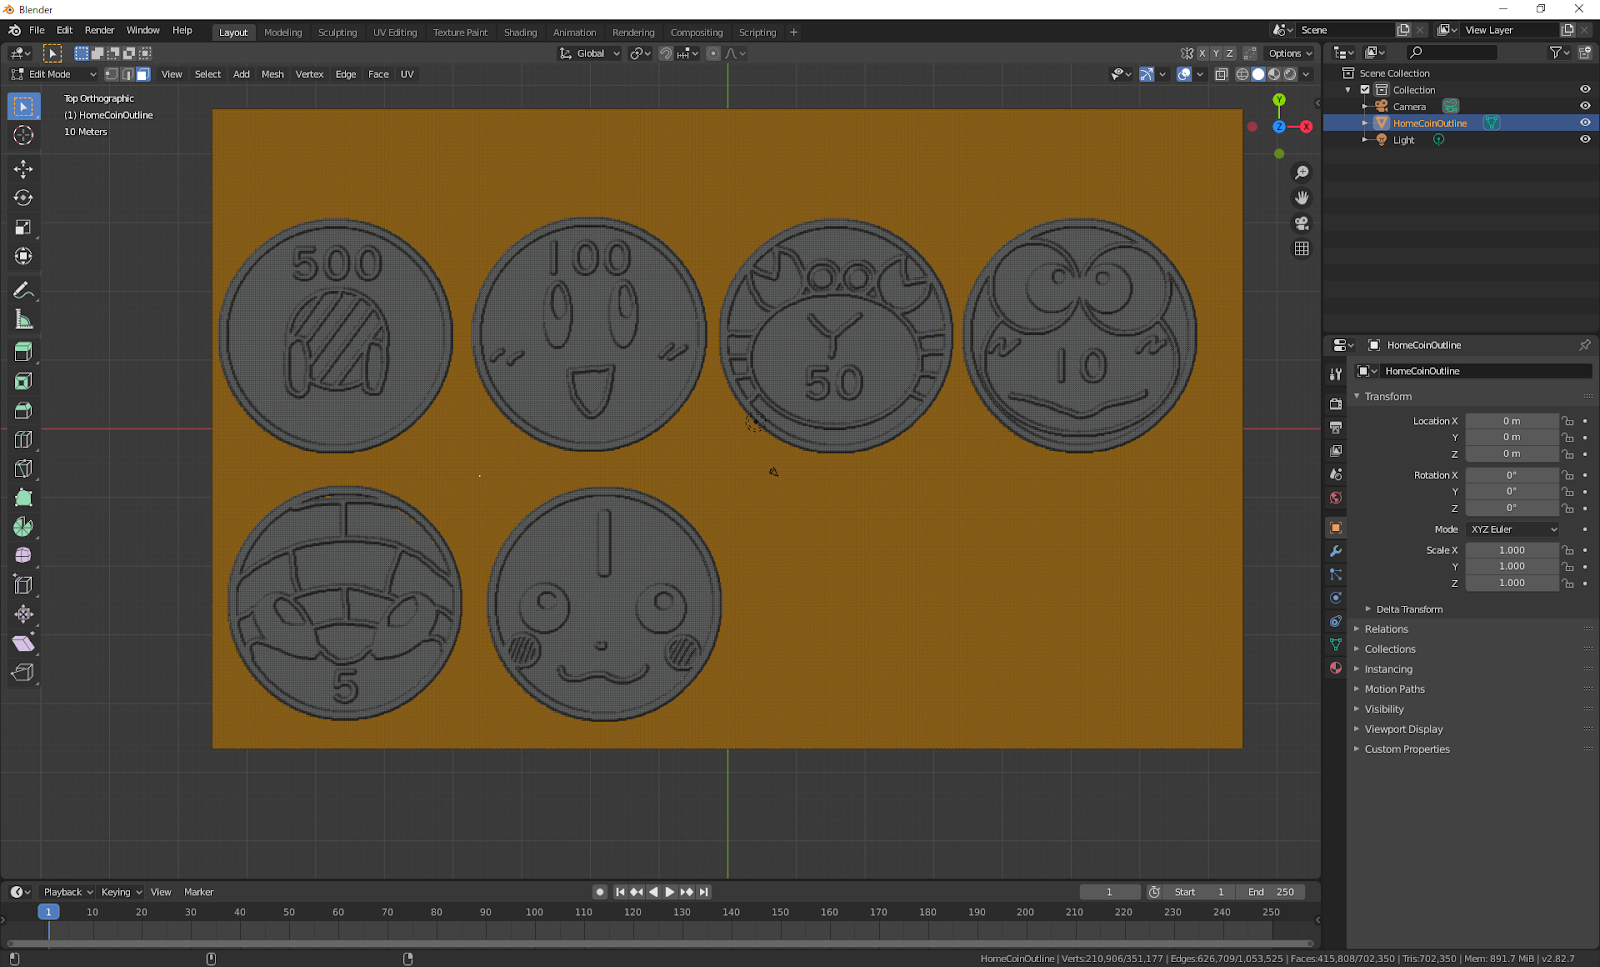Expand the Relations panel

pyautogui.click(x=1386, y=629)
